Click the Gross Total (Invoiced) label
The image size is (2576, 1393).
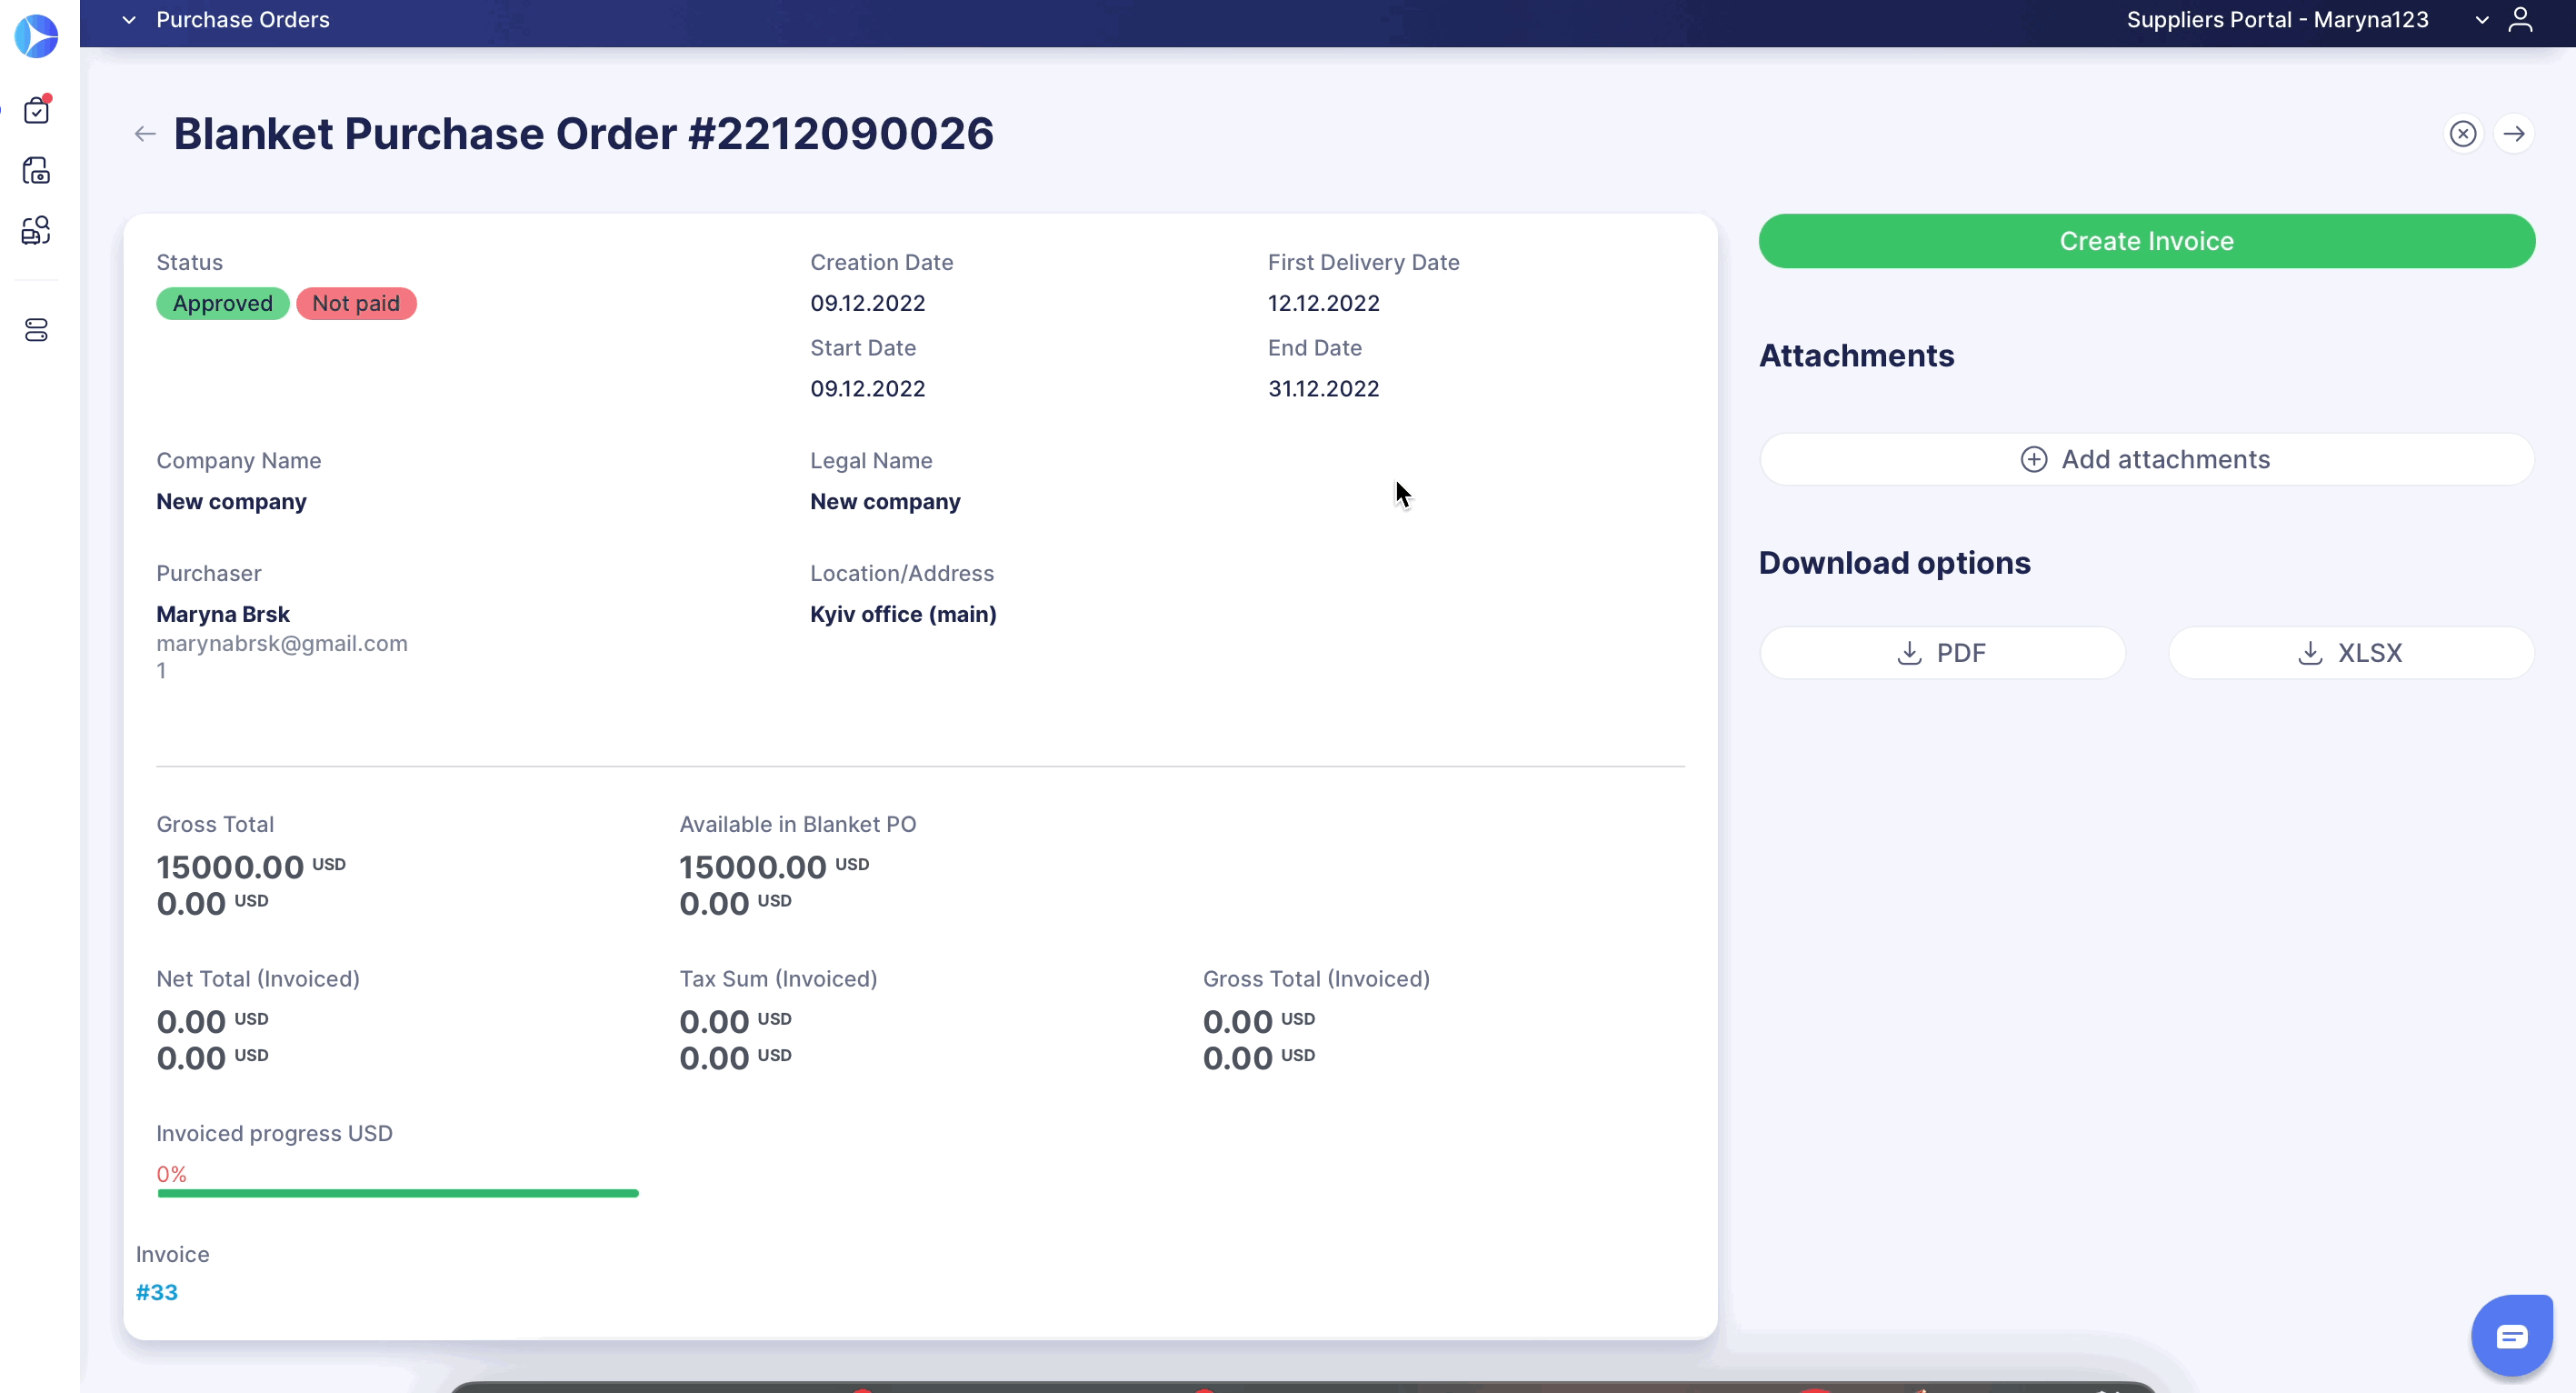1316,979
